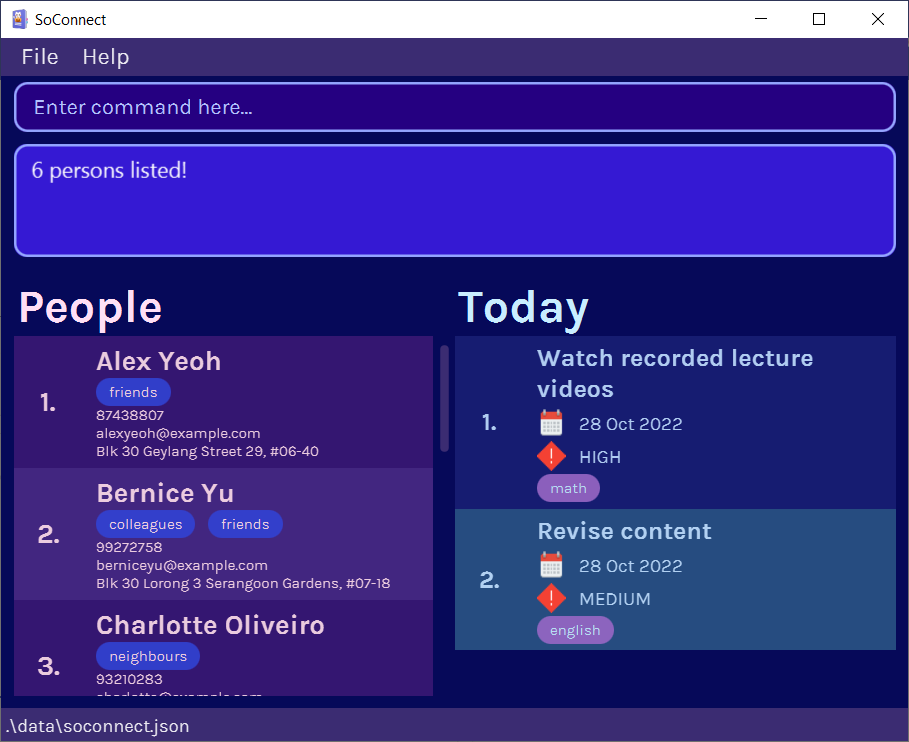Select task title Watch recorded lecture videos

(x=675, y=373)
